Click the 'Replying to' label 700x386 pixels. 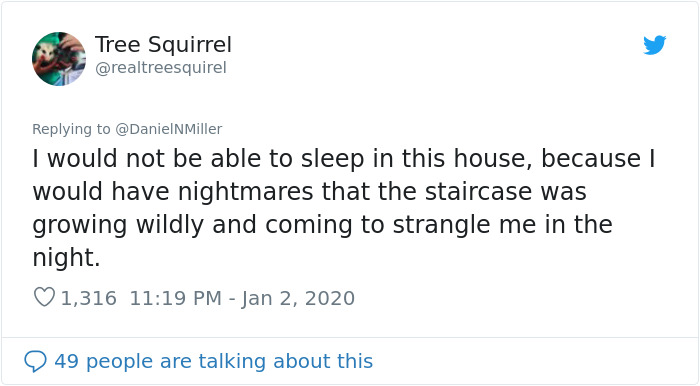click(x=71, y=129)
